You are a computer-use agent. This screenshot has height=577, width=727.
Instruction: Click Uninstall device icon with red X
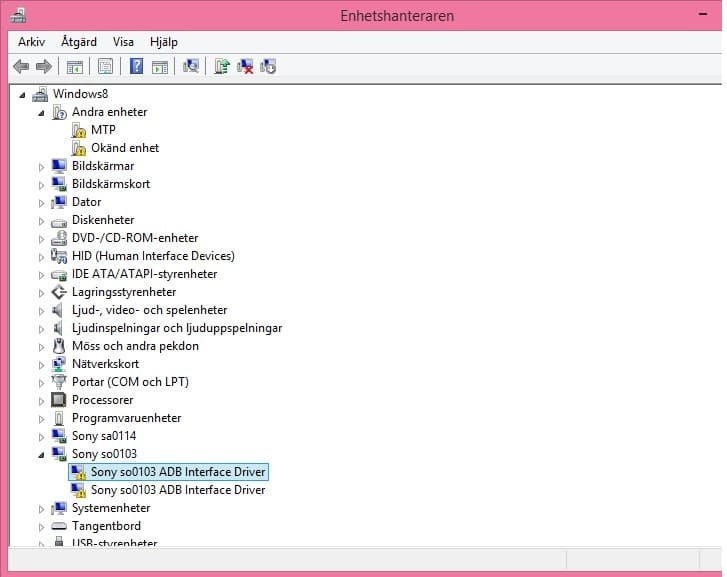(245, 67)
